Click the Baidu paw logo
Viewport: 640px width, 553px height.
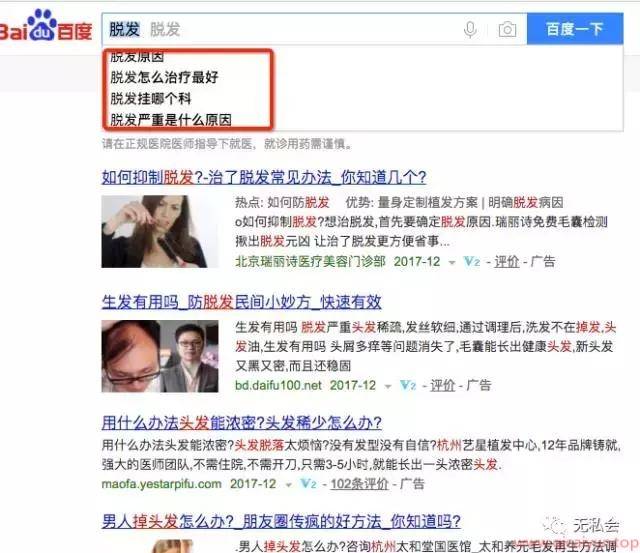(x=42, y=25)
